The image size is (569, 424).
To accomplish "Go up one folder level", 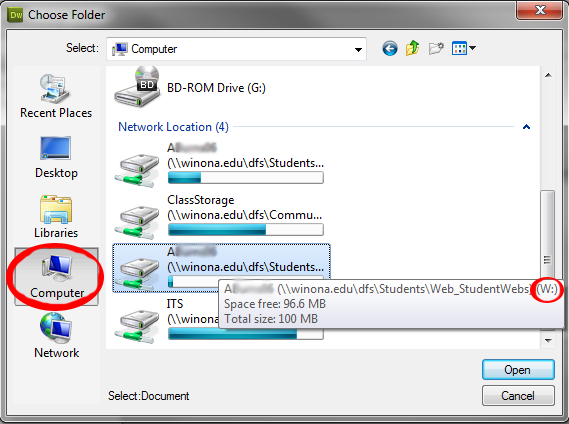I will coord(413,48).
